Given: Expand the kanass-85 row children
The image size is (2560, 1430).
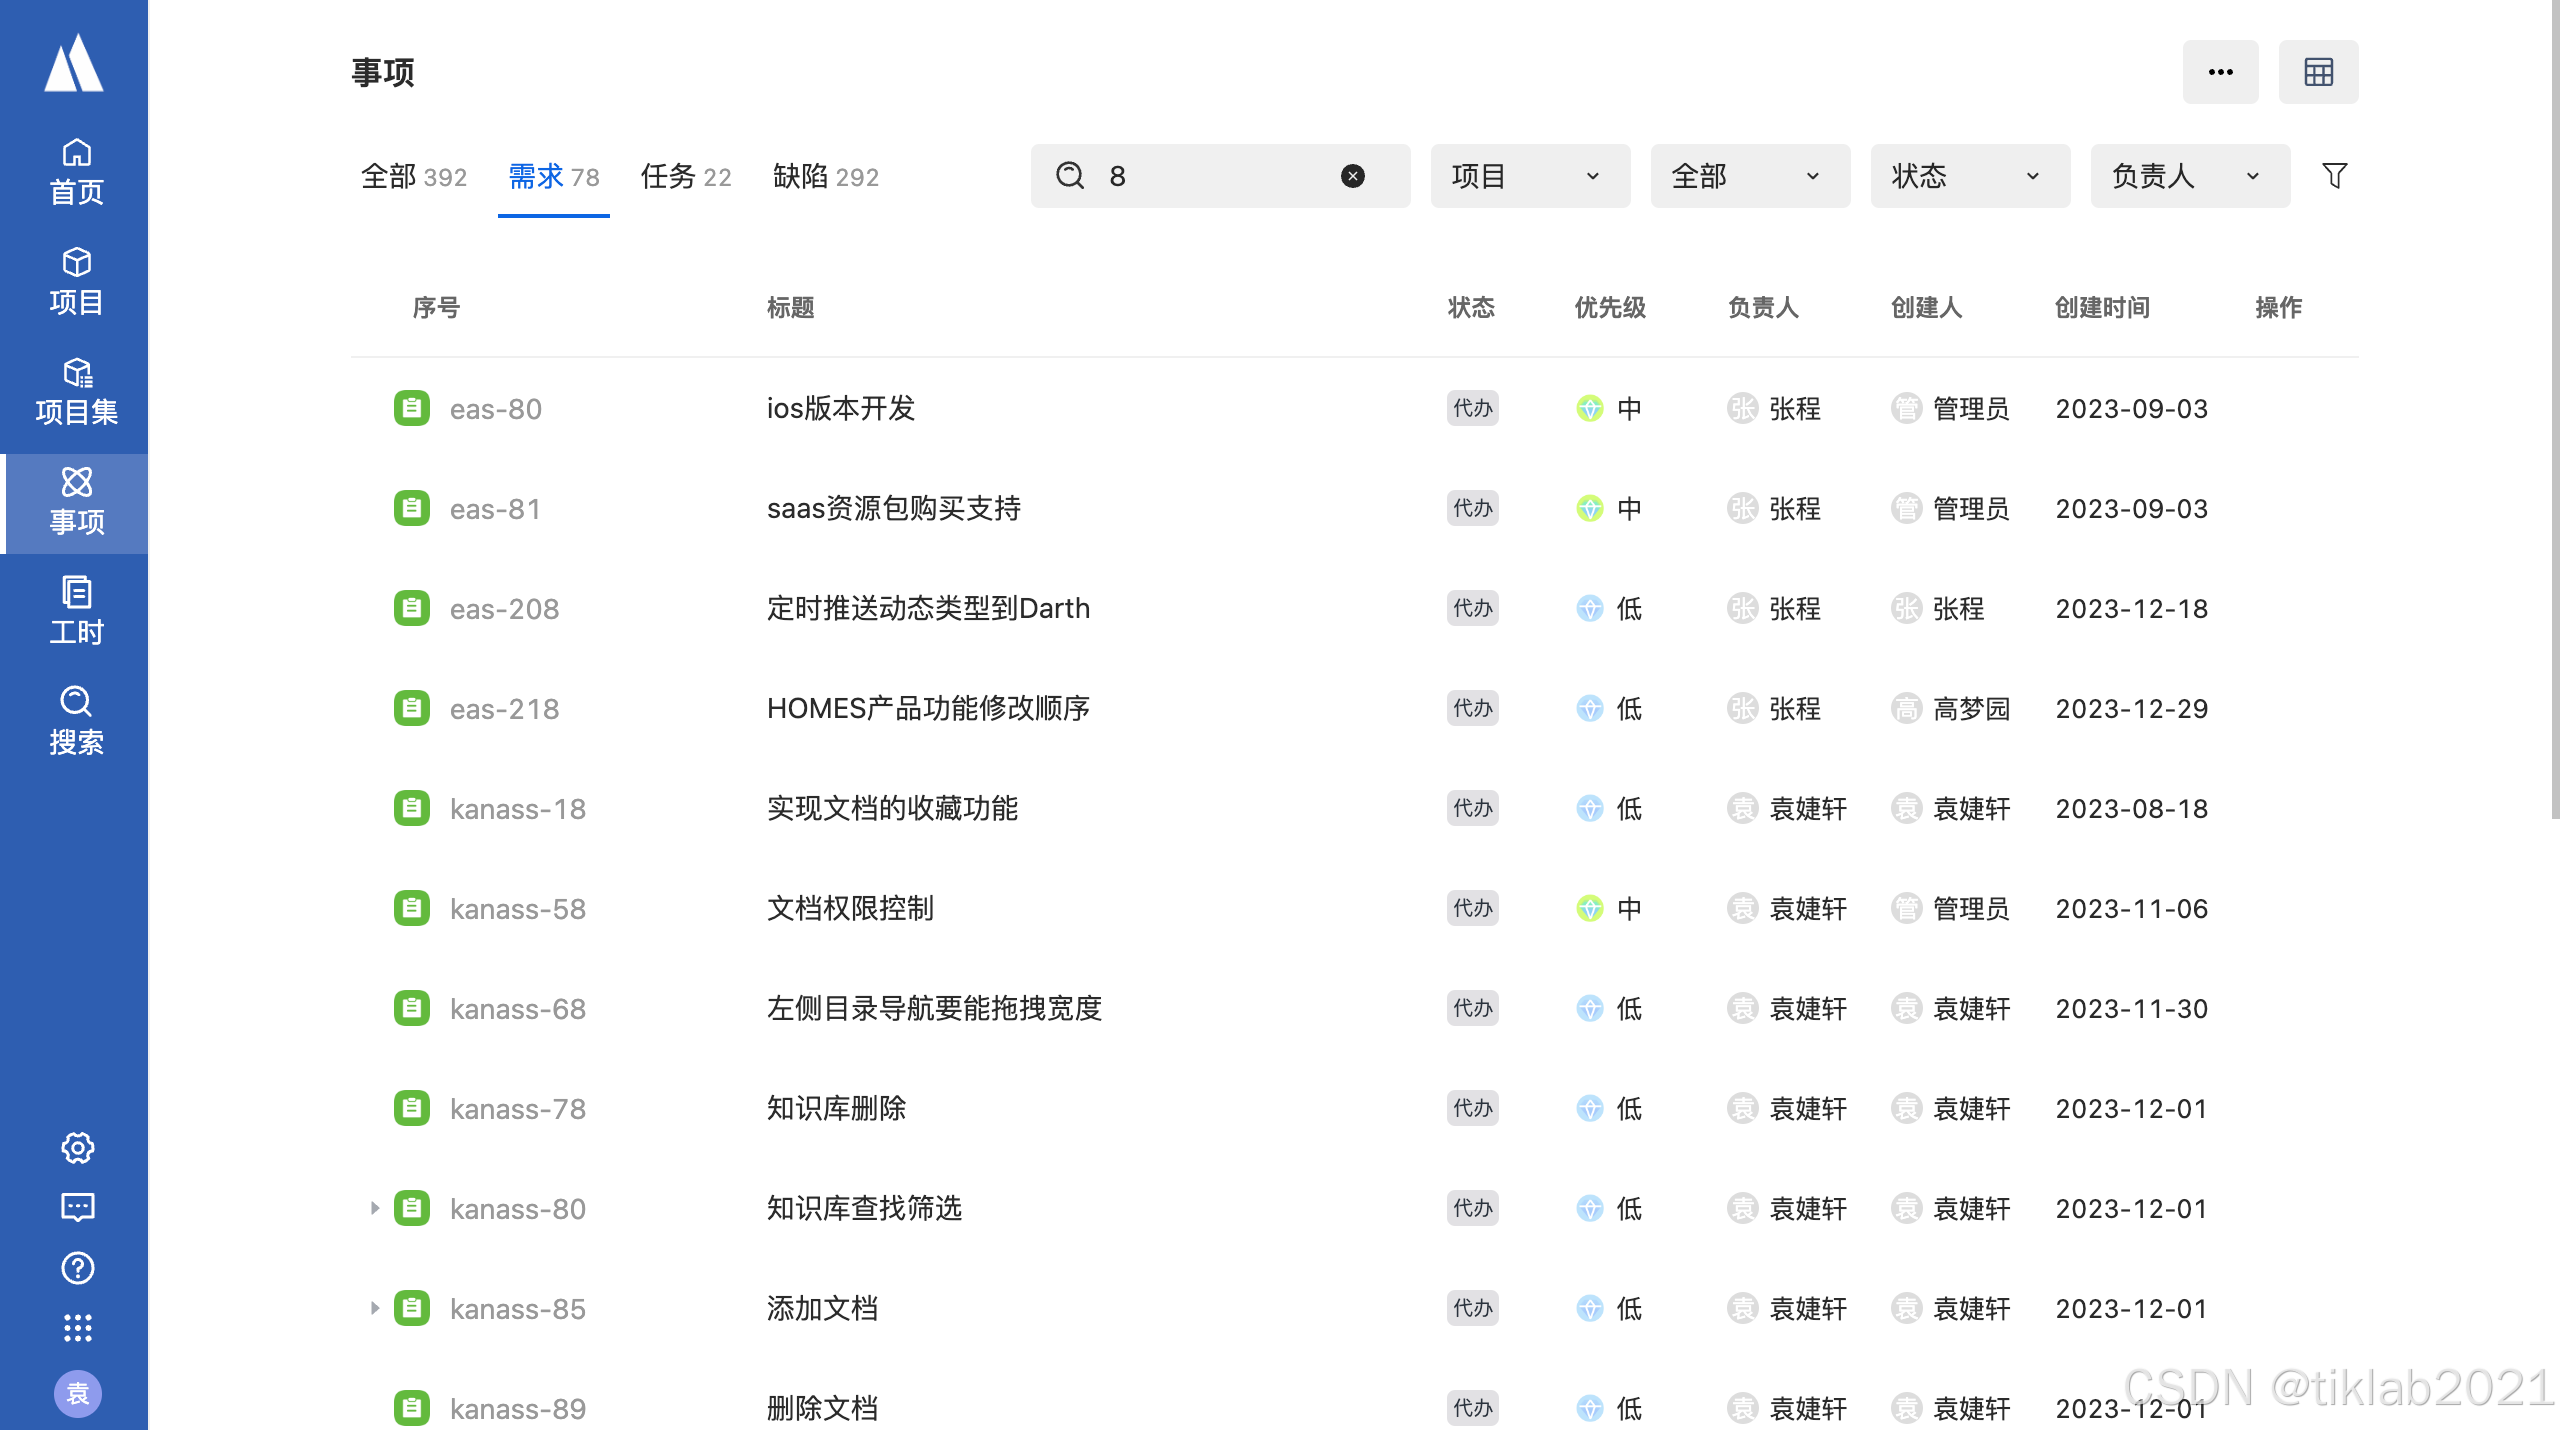Looking at the screenshot, I should pos(374,1308).
